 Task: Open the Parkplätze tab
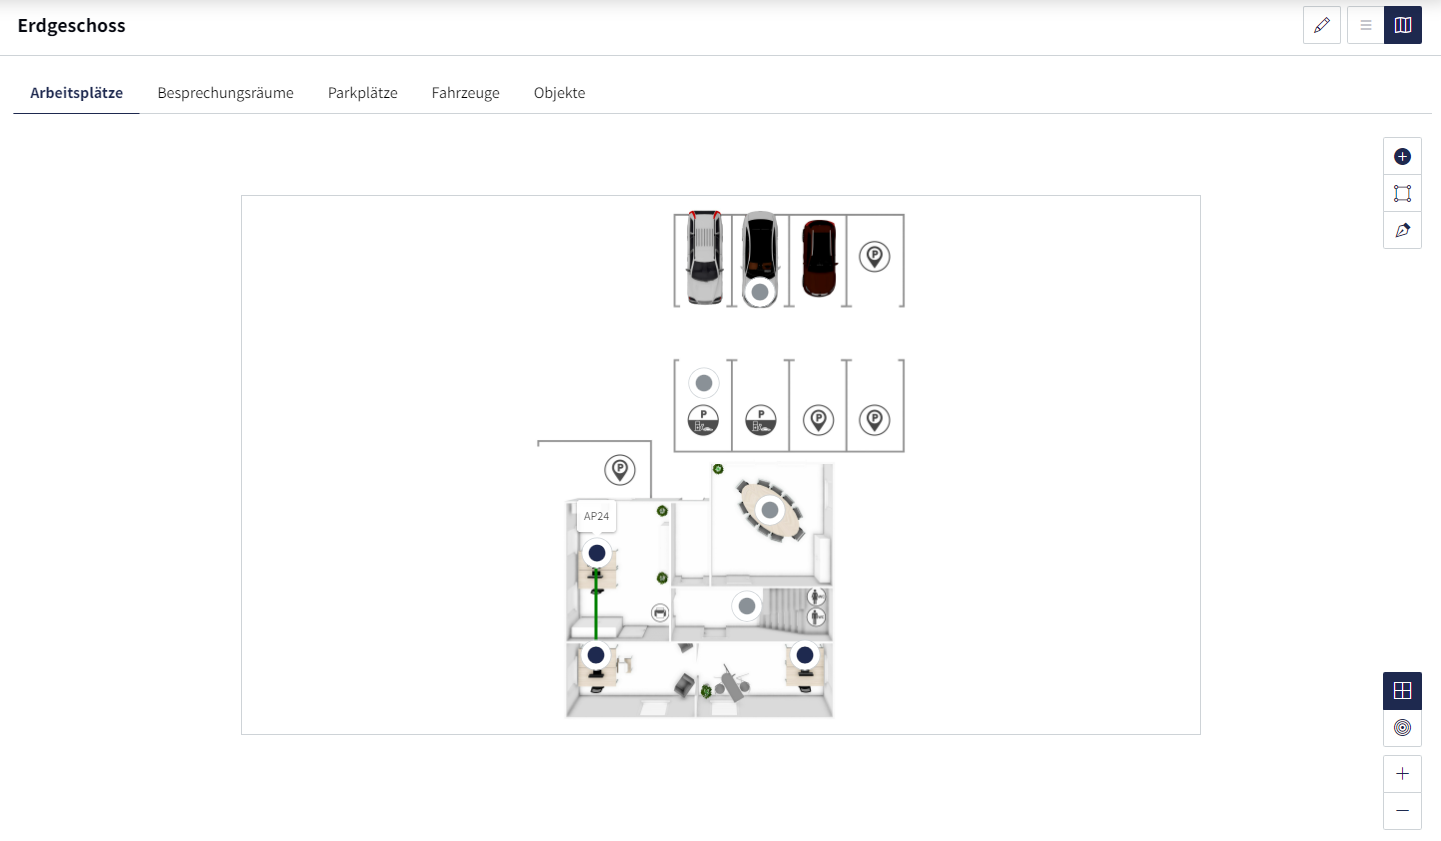(x=363, y=93)
